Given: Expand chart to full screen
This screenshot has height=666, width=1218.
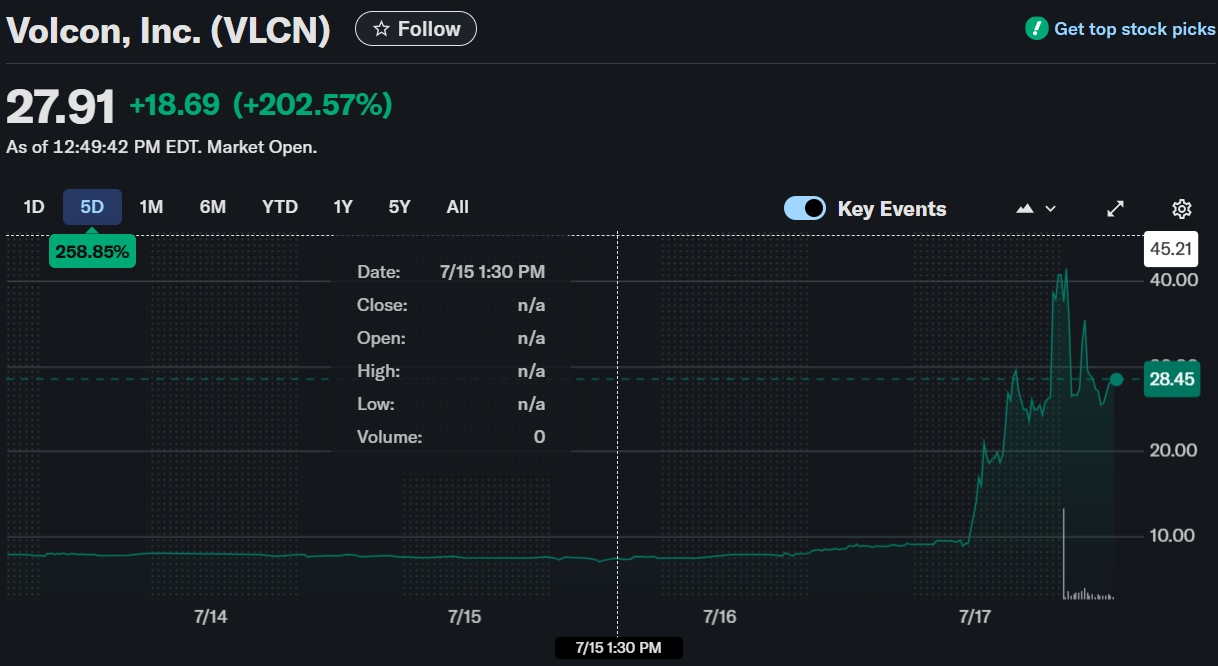Looking at the screenshot, I should point(1116,208).
